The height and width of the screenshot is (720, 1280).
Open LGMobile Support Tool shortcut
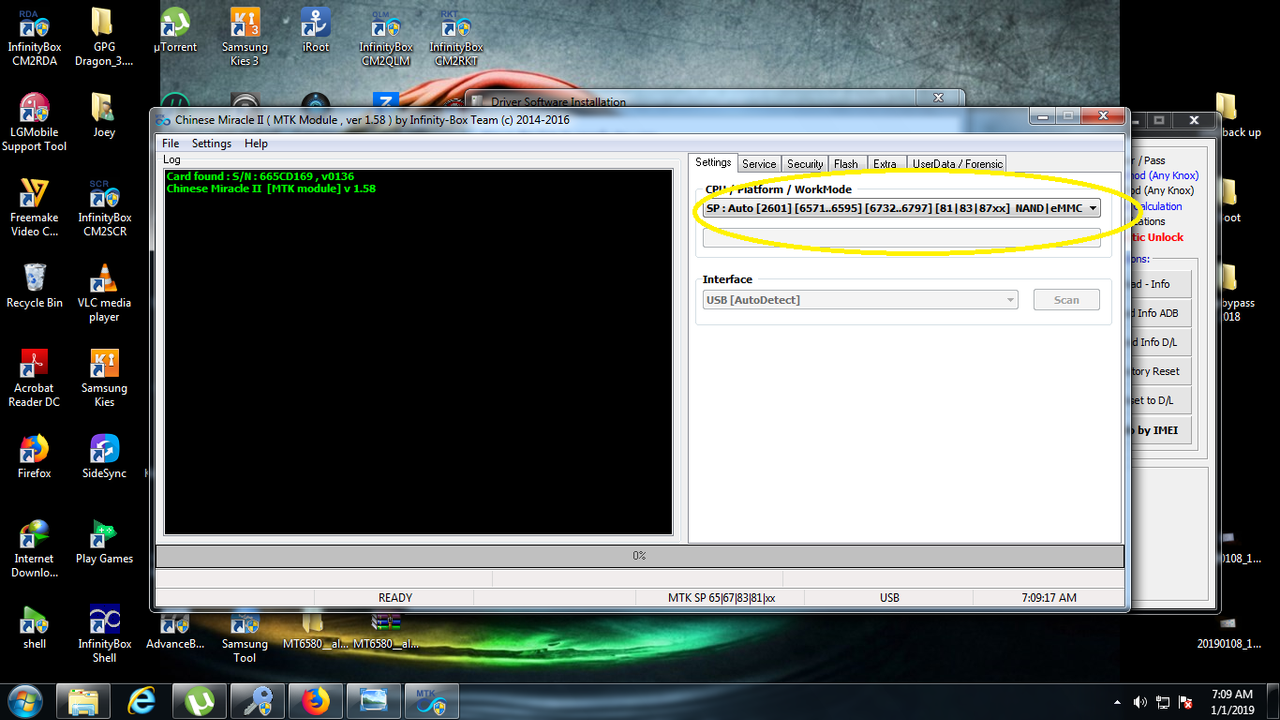[34, 123]
